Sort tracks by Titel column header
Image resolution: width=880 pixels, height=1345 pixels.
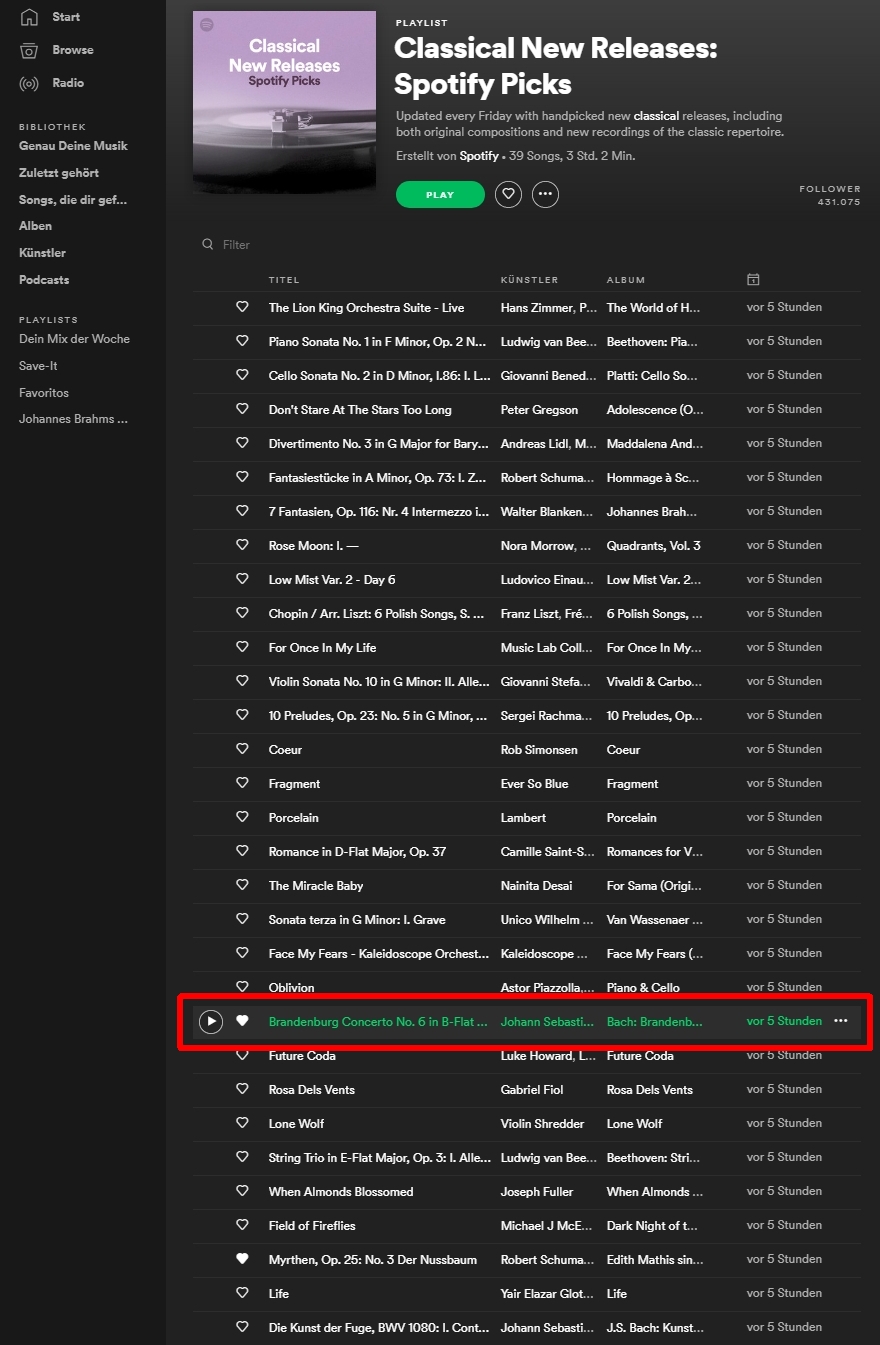284,280
